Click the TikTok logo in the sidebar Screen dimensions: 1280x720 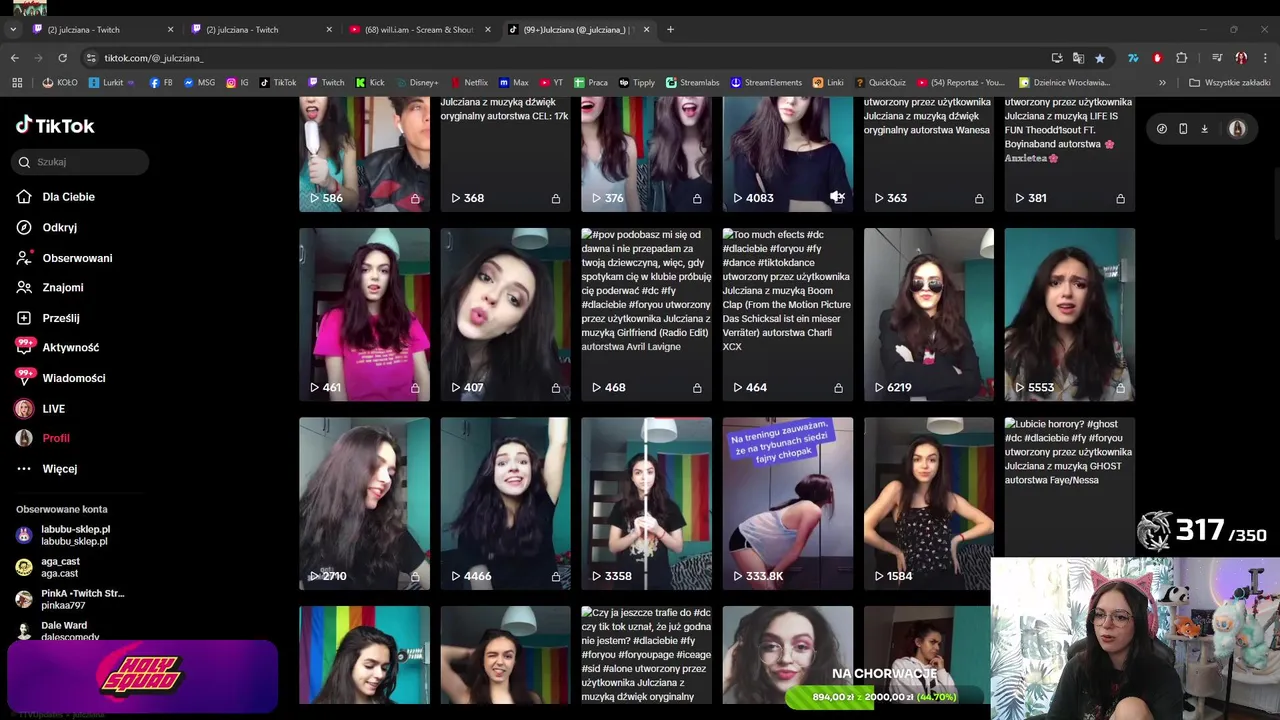click(55, 125)
